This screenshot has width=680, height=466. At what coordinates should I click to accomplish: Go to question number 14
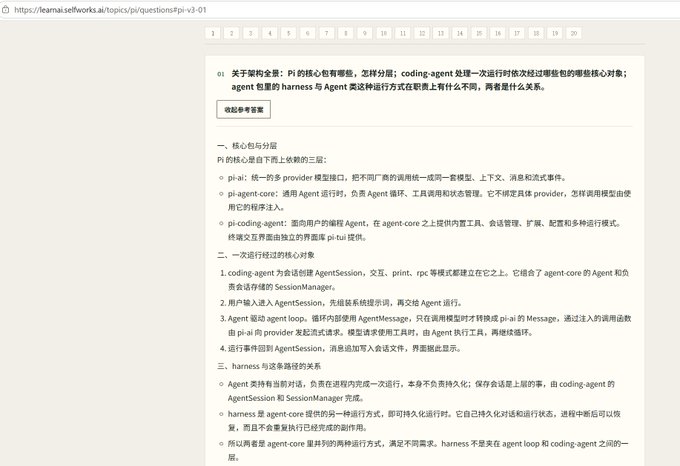(460, 33)
